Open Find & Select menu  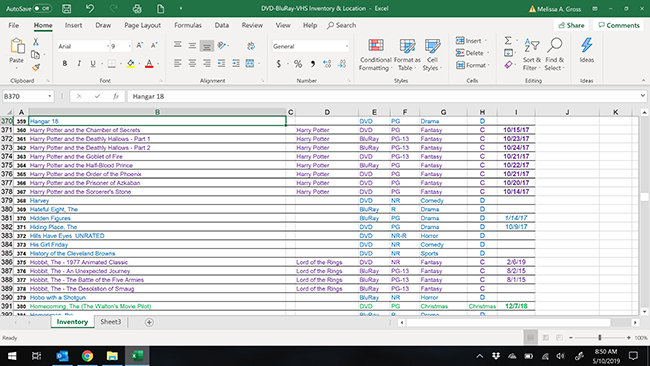tap(554, 55)
